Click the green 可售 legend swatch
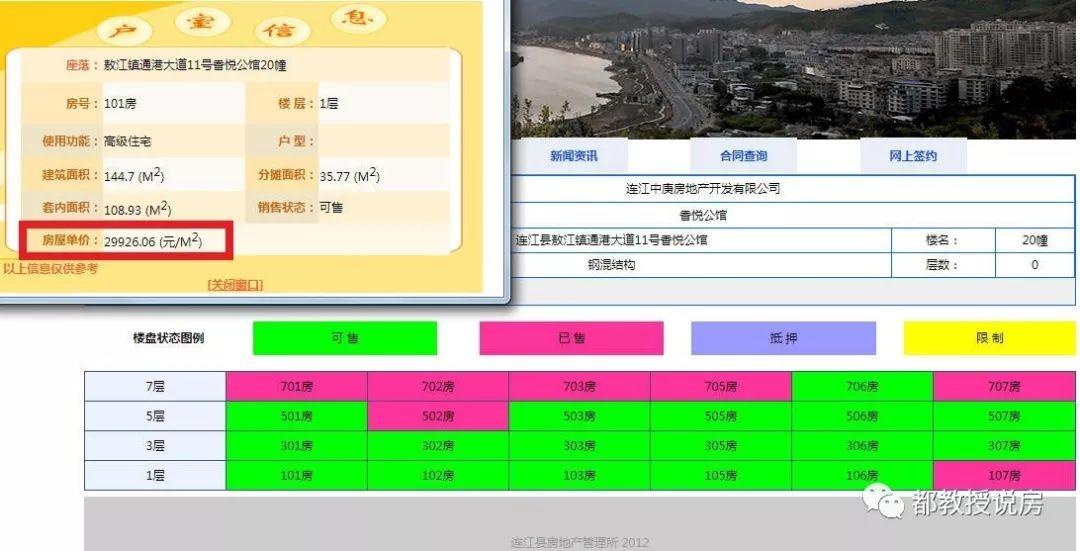Viewport: 1080px width, 551px height. click(345, 338)
